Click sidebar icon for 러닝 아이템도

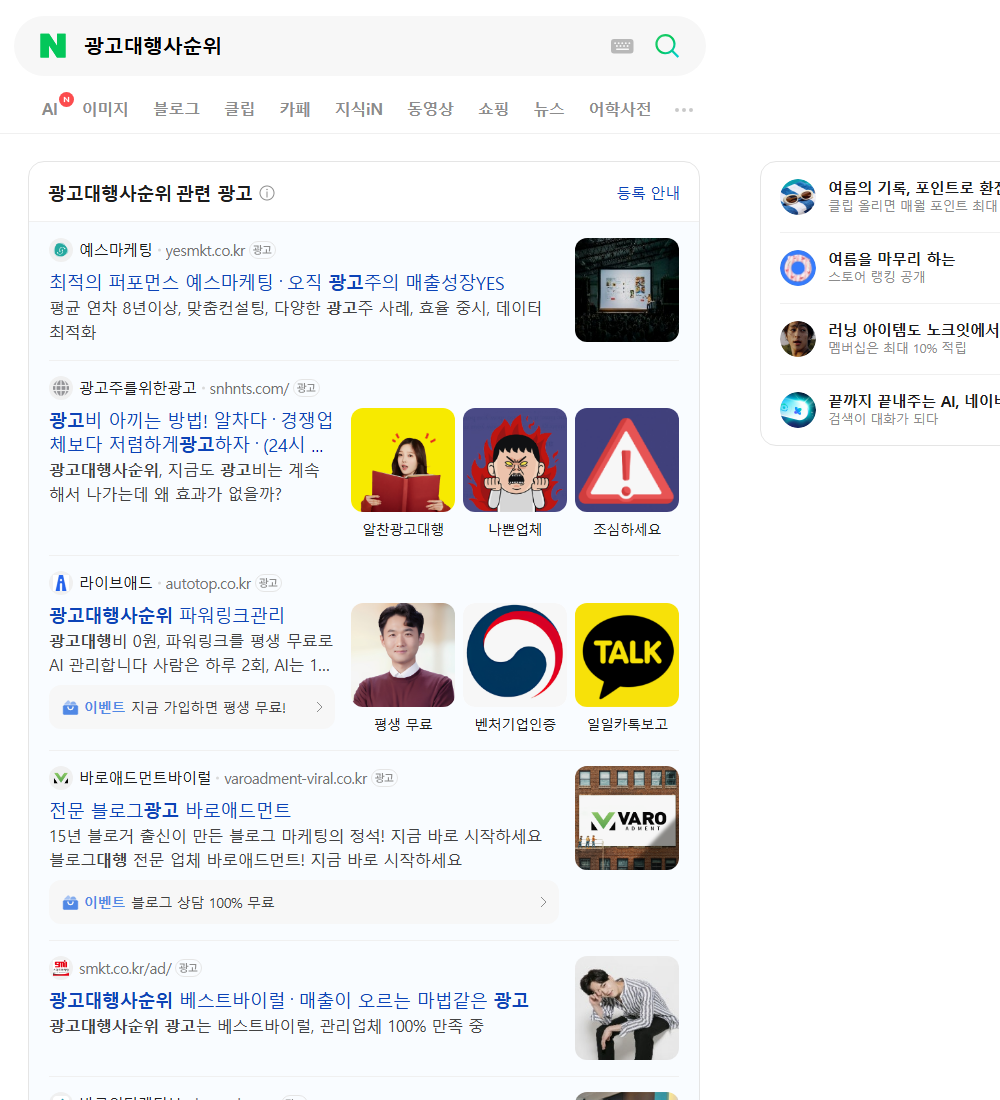click(798, 339)
